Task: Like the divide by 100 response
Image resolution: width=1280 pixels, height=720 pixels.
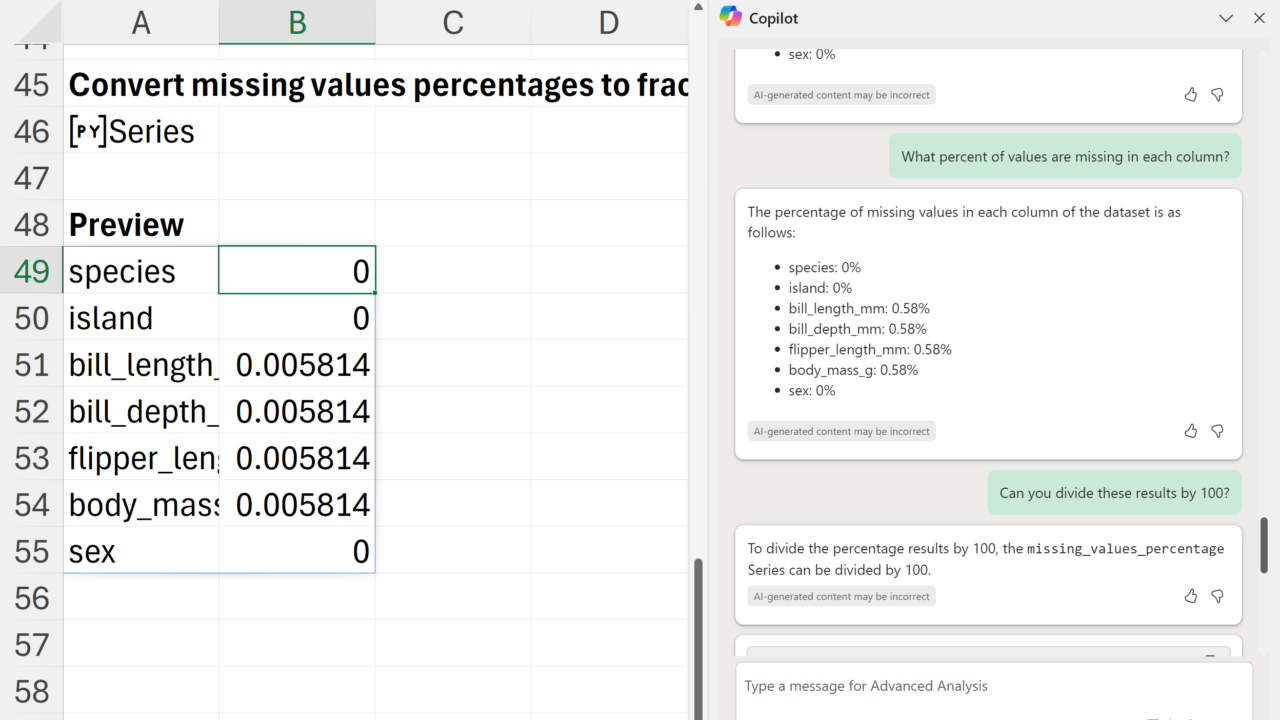Action: (1190, 596)
